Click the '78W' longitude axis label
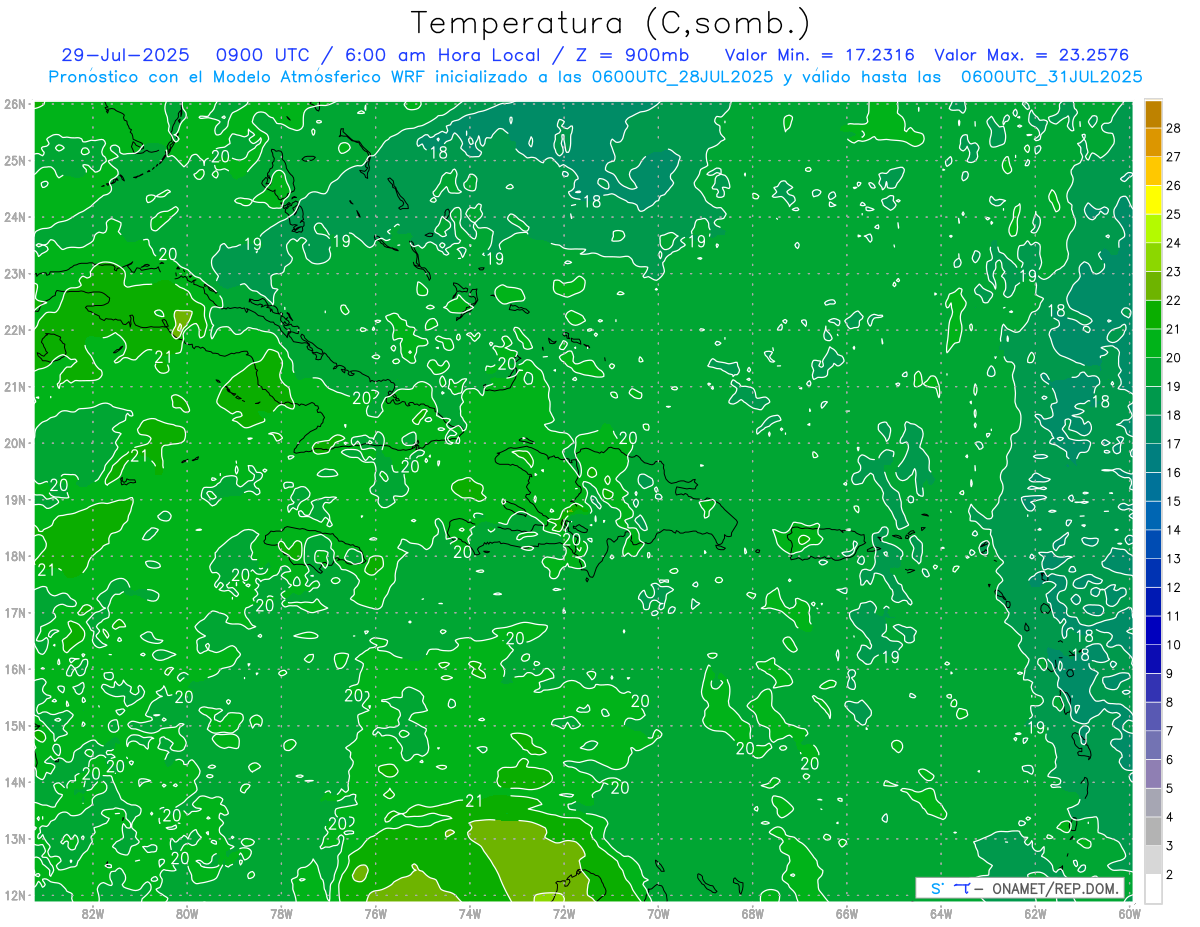1200x927 pixels. pyautogui.click(x=281, y=912)
